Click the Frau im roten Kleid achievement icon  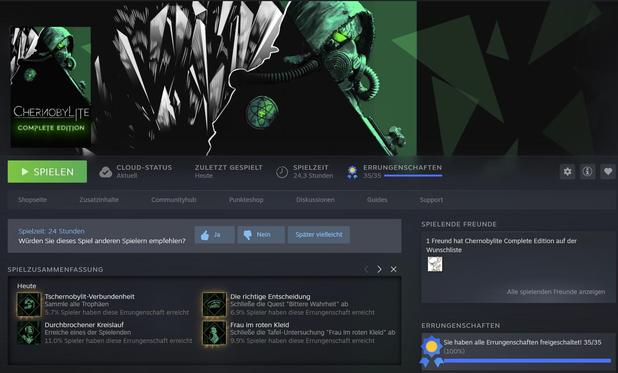(214, 333)
